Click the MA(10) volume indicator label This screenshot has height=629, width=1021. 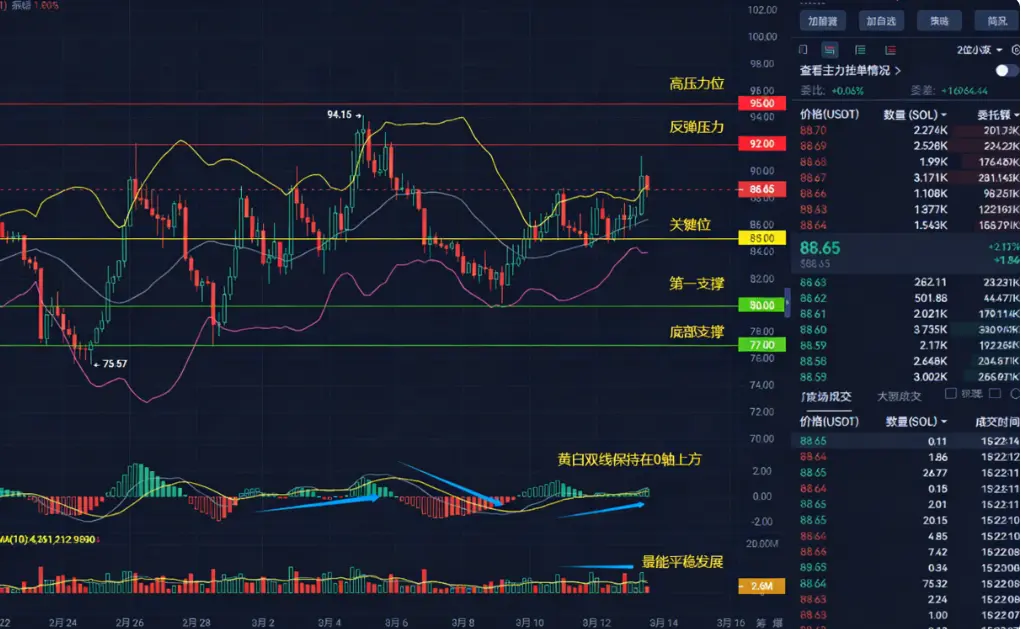(49, 539)
